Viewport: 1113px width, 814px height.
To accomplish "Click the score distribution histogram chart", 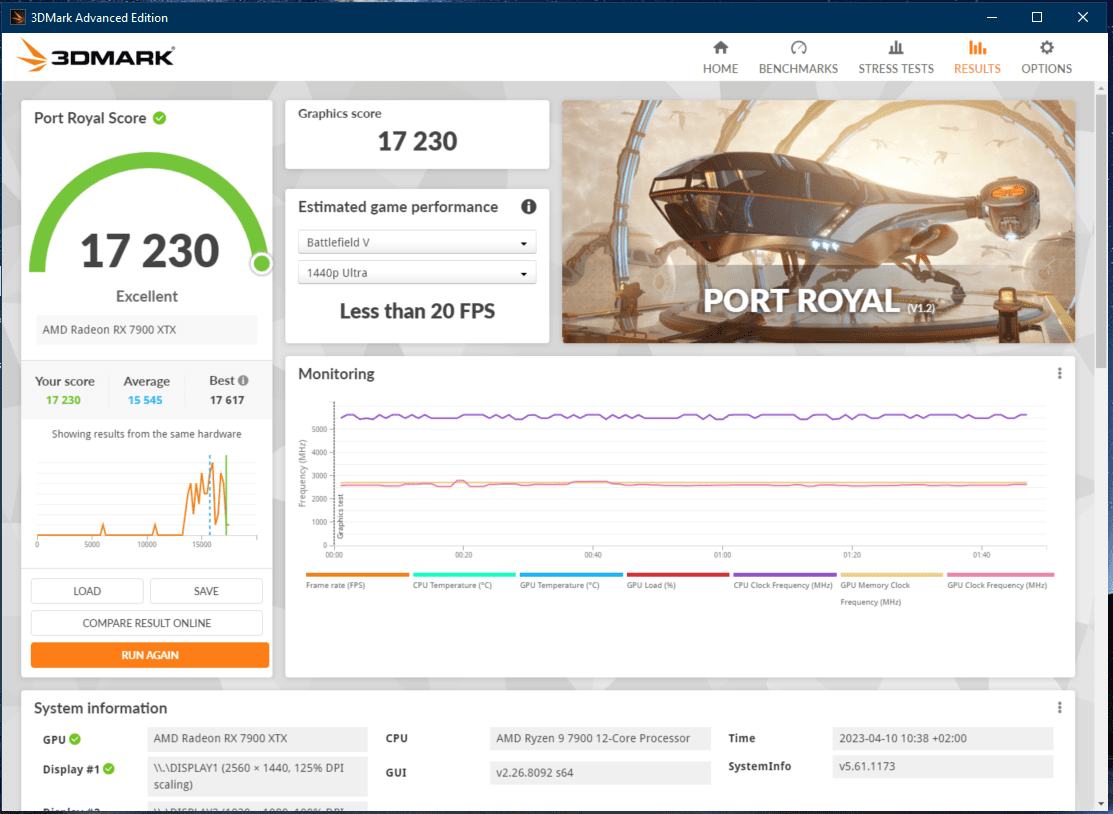I will [x=146, y=500].
